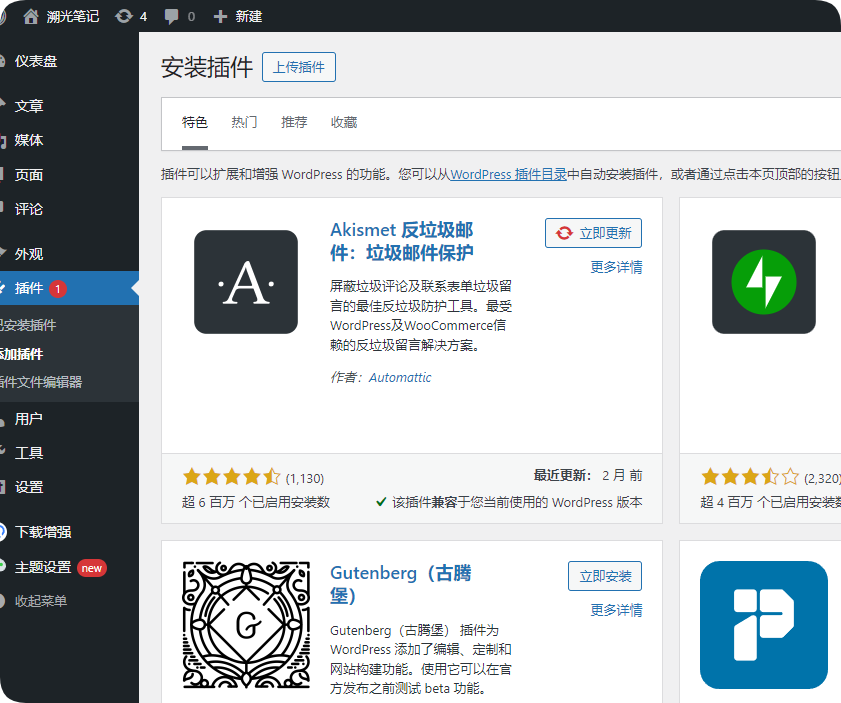Open the blue P plugin icon
The image size is (841, 703).
764,625
